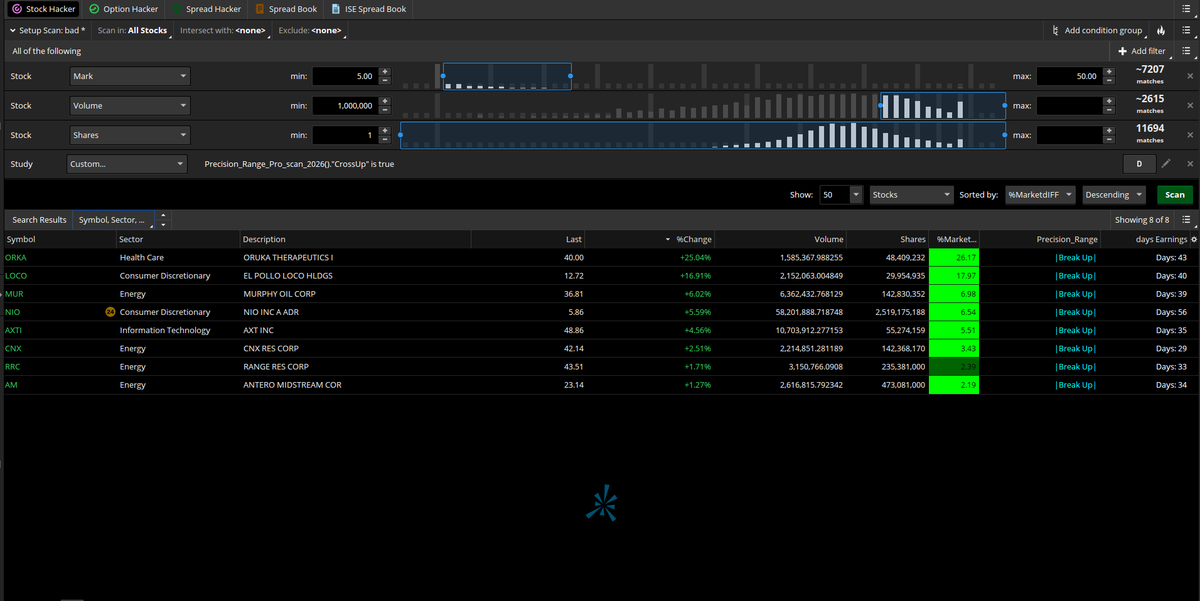Switch to Option Hacker tab
The height and width of the screenshot is (601, 1200).
pyautogui.click(x=123, y=9)
